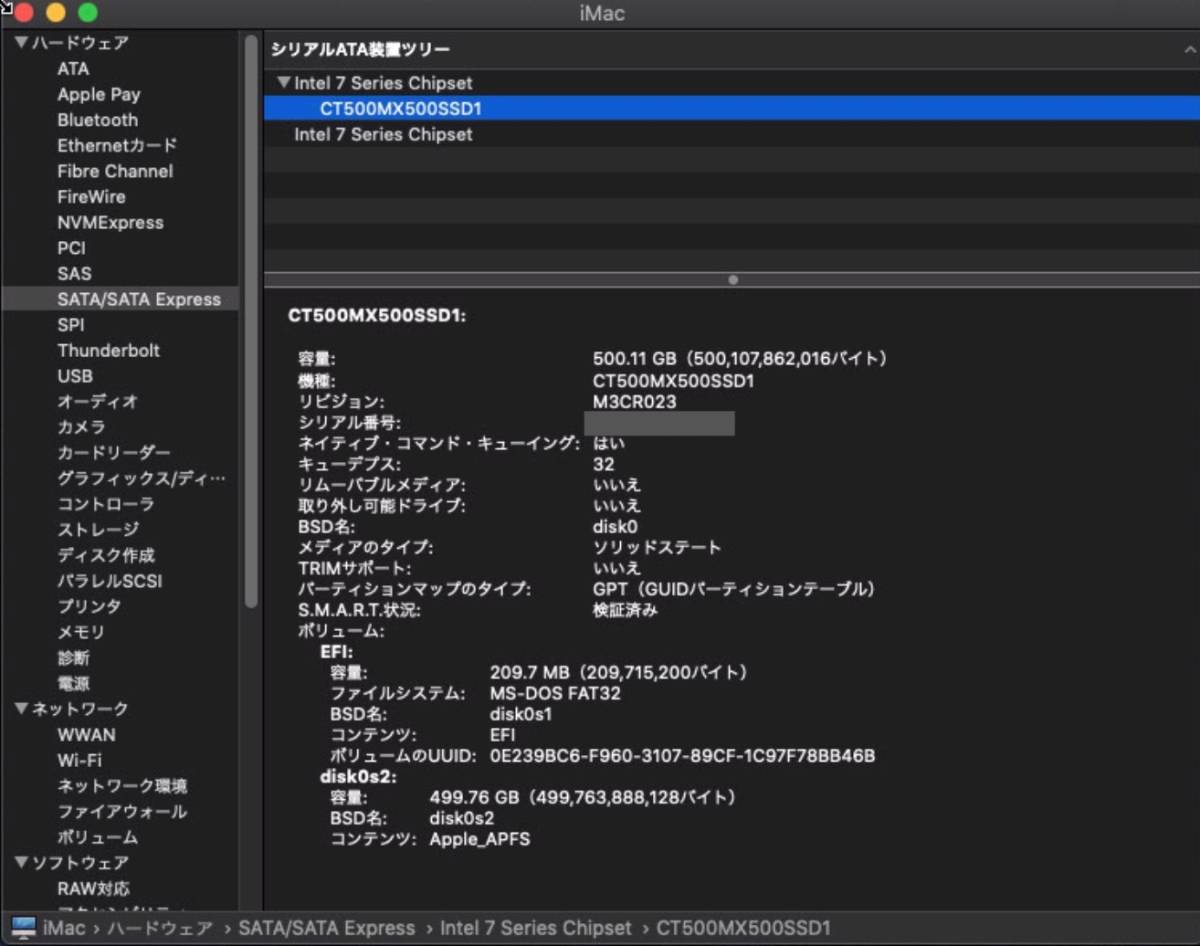Select Ethernetカード in the sidebar
The width and height of the screenshot is (1200, 946).
(x=117, y=145)
